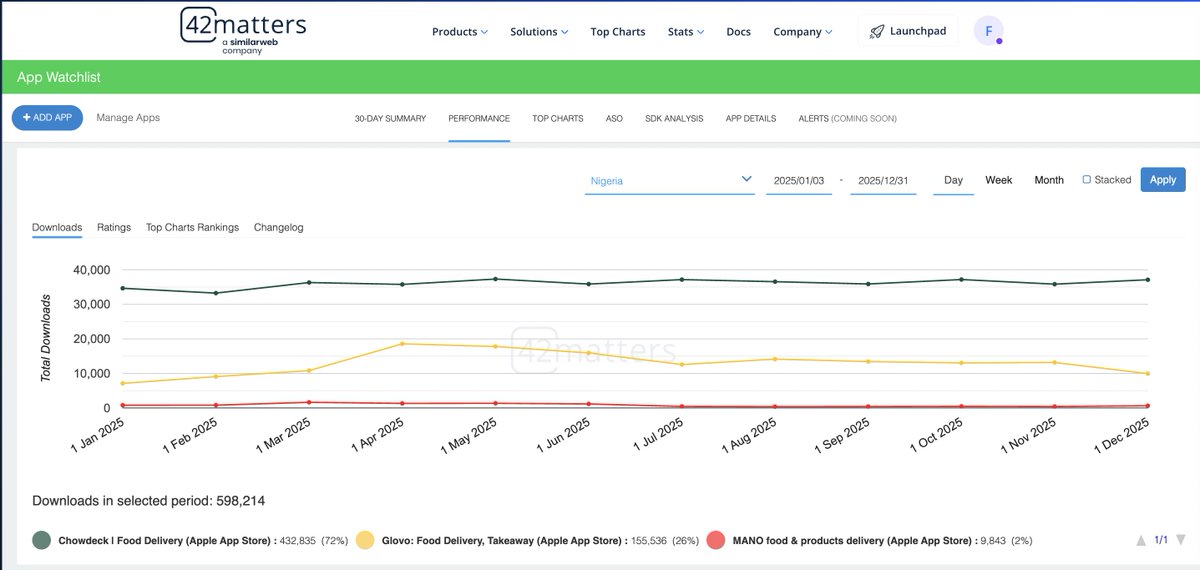This screenshot has width=1200, height=570.
Task: Click the Chowdeck 1 Dec 2025 data point
Action: [x=1147, y=280]
